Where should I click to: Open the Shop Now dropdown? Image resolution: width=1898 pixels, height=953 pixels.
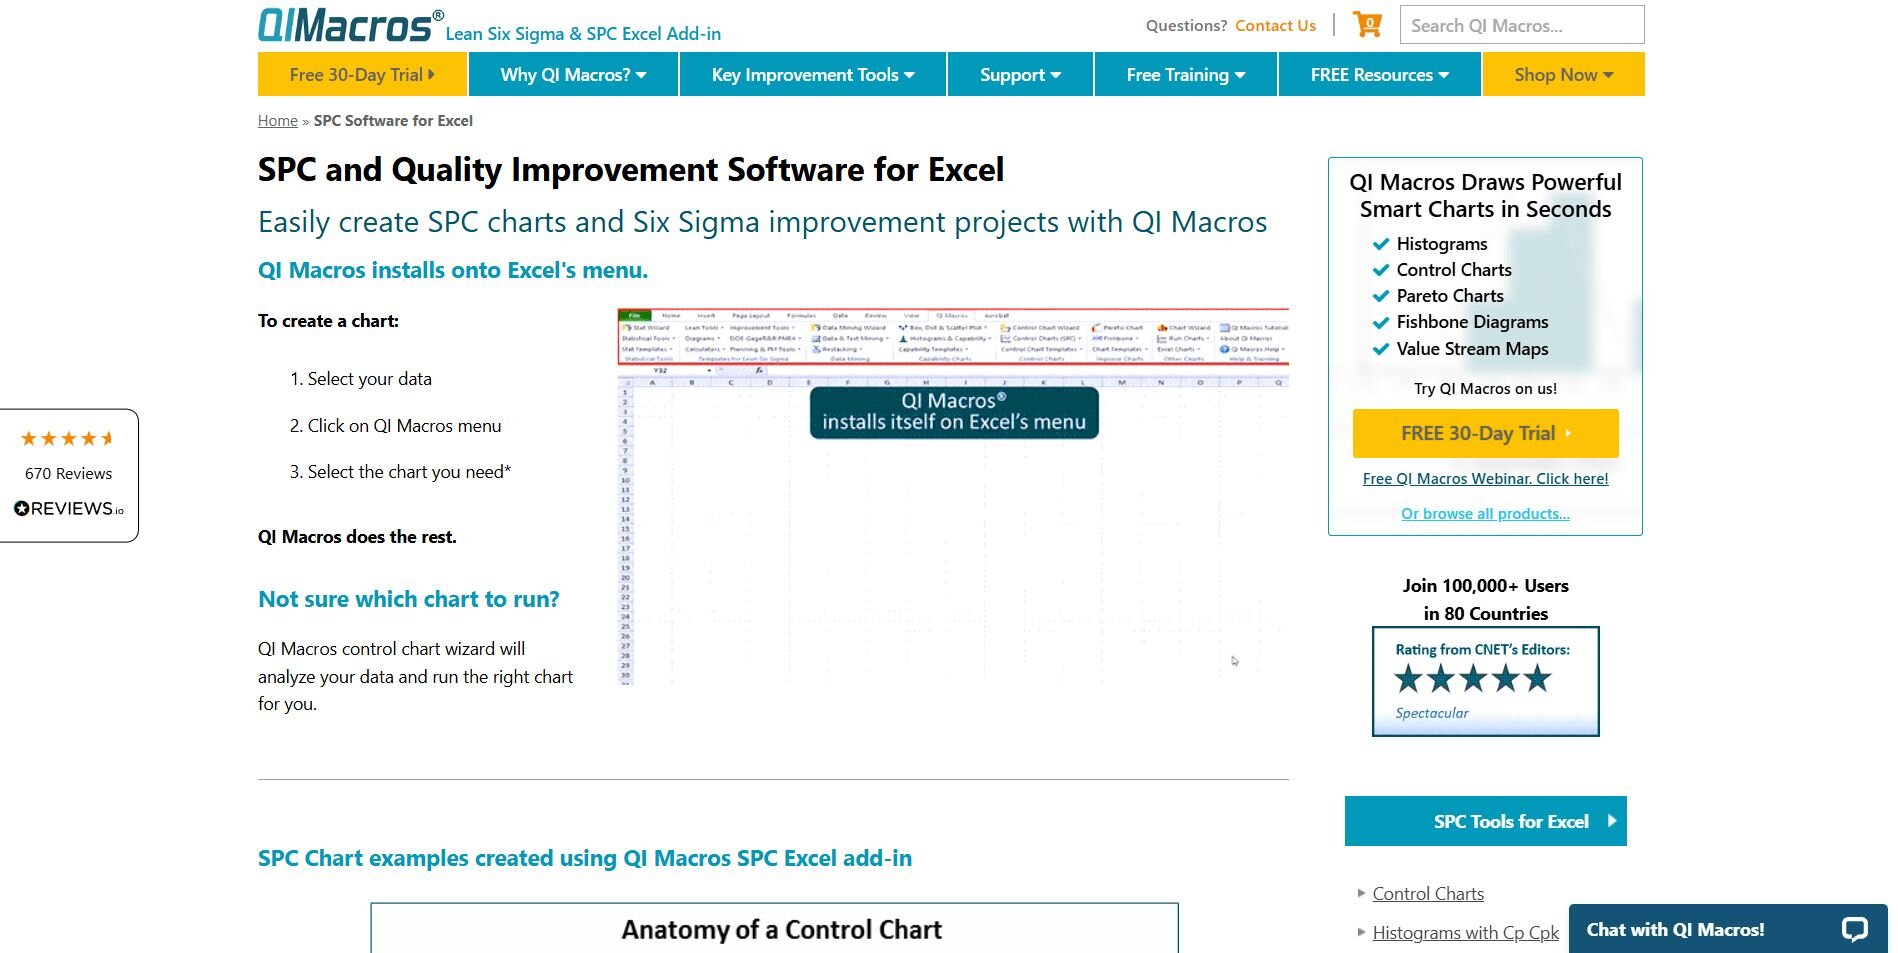pyautogui.click(x=1563, y=75)
